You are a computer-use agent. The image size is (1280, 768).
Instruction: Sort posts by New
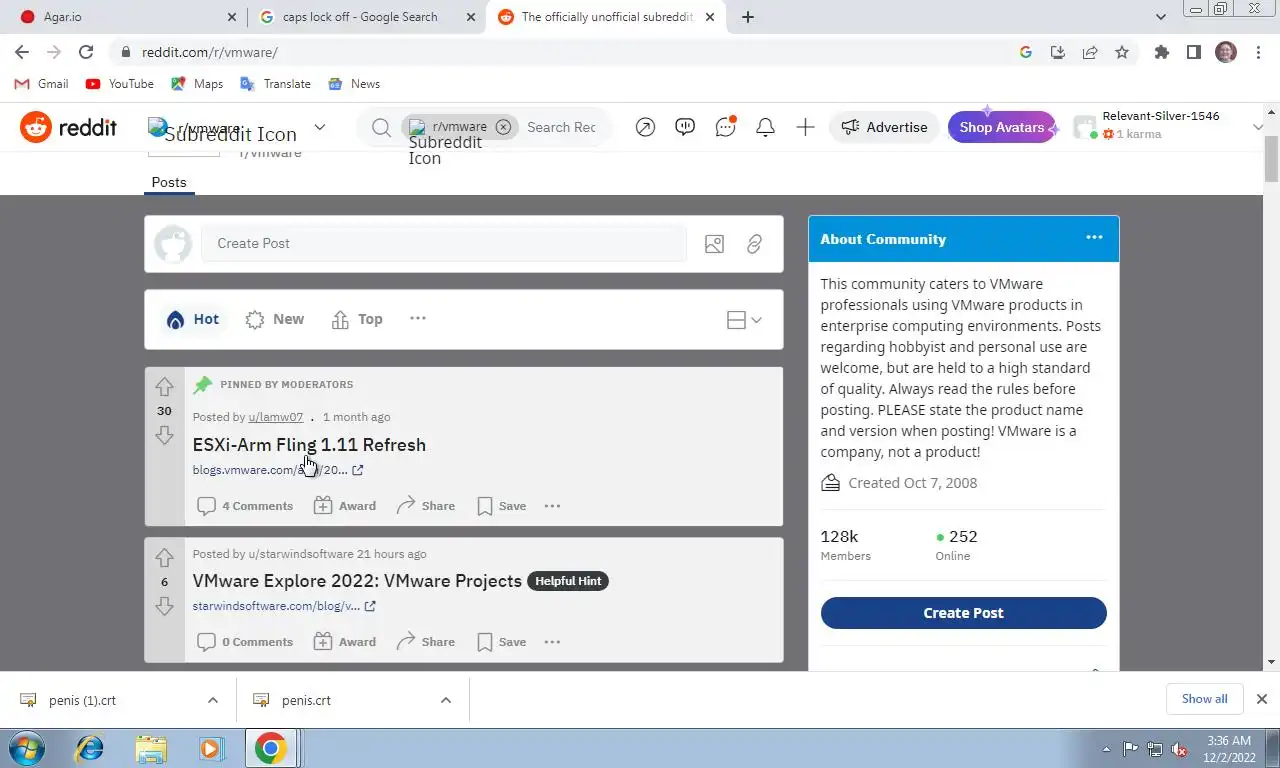pos(275,319)
